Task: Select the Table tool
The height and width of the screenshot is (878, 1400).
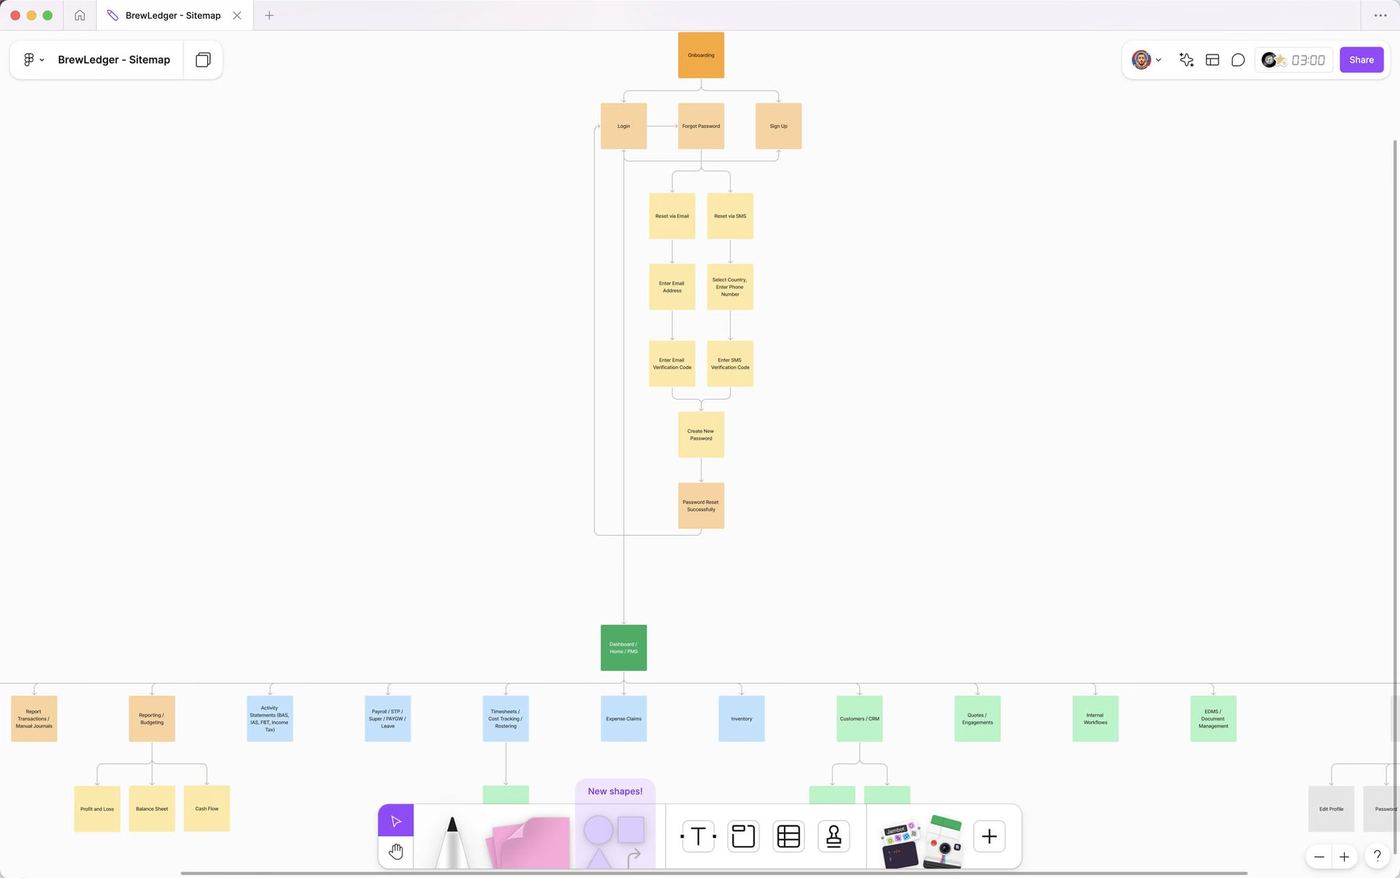Action: coord(788,836)
